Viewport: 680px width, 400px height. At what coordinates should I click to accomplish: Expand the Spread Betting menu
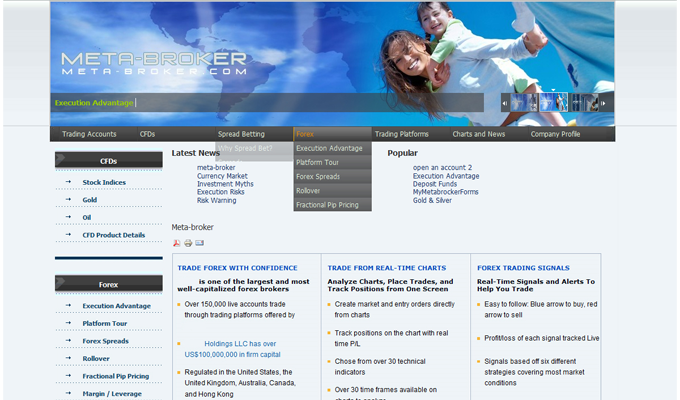(x=241, y=134)
